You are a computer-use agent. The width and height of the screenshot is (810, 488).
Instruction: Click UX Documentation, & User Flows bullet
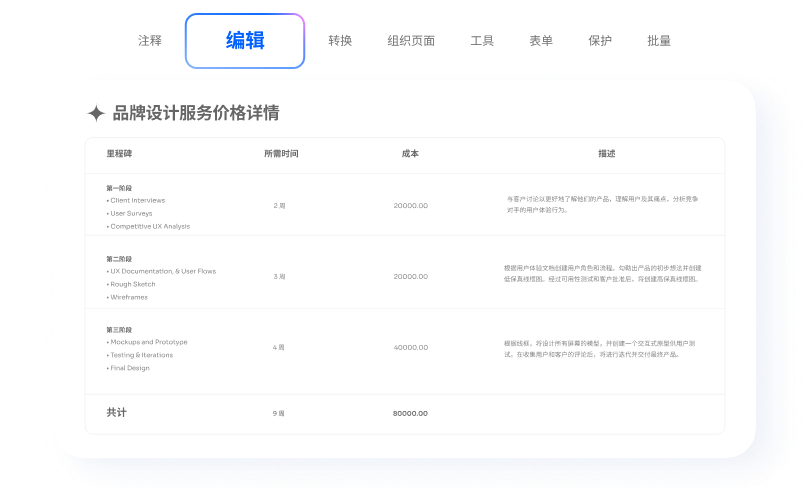click(x=161, y=271)
